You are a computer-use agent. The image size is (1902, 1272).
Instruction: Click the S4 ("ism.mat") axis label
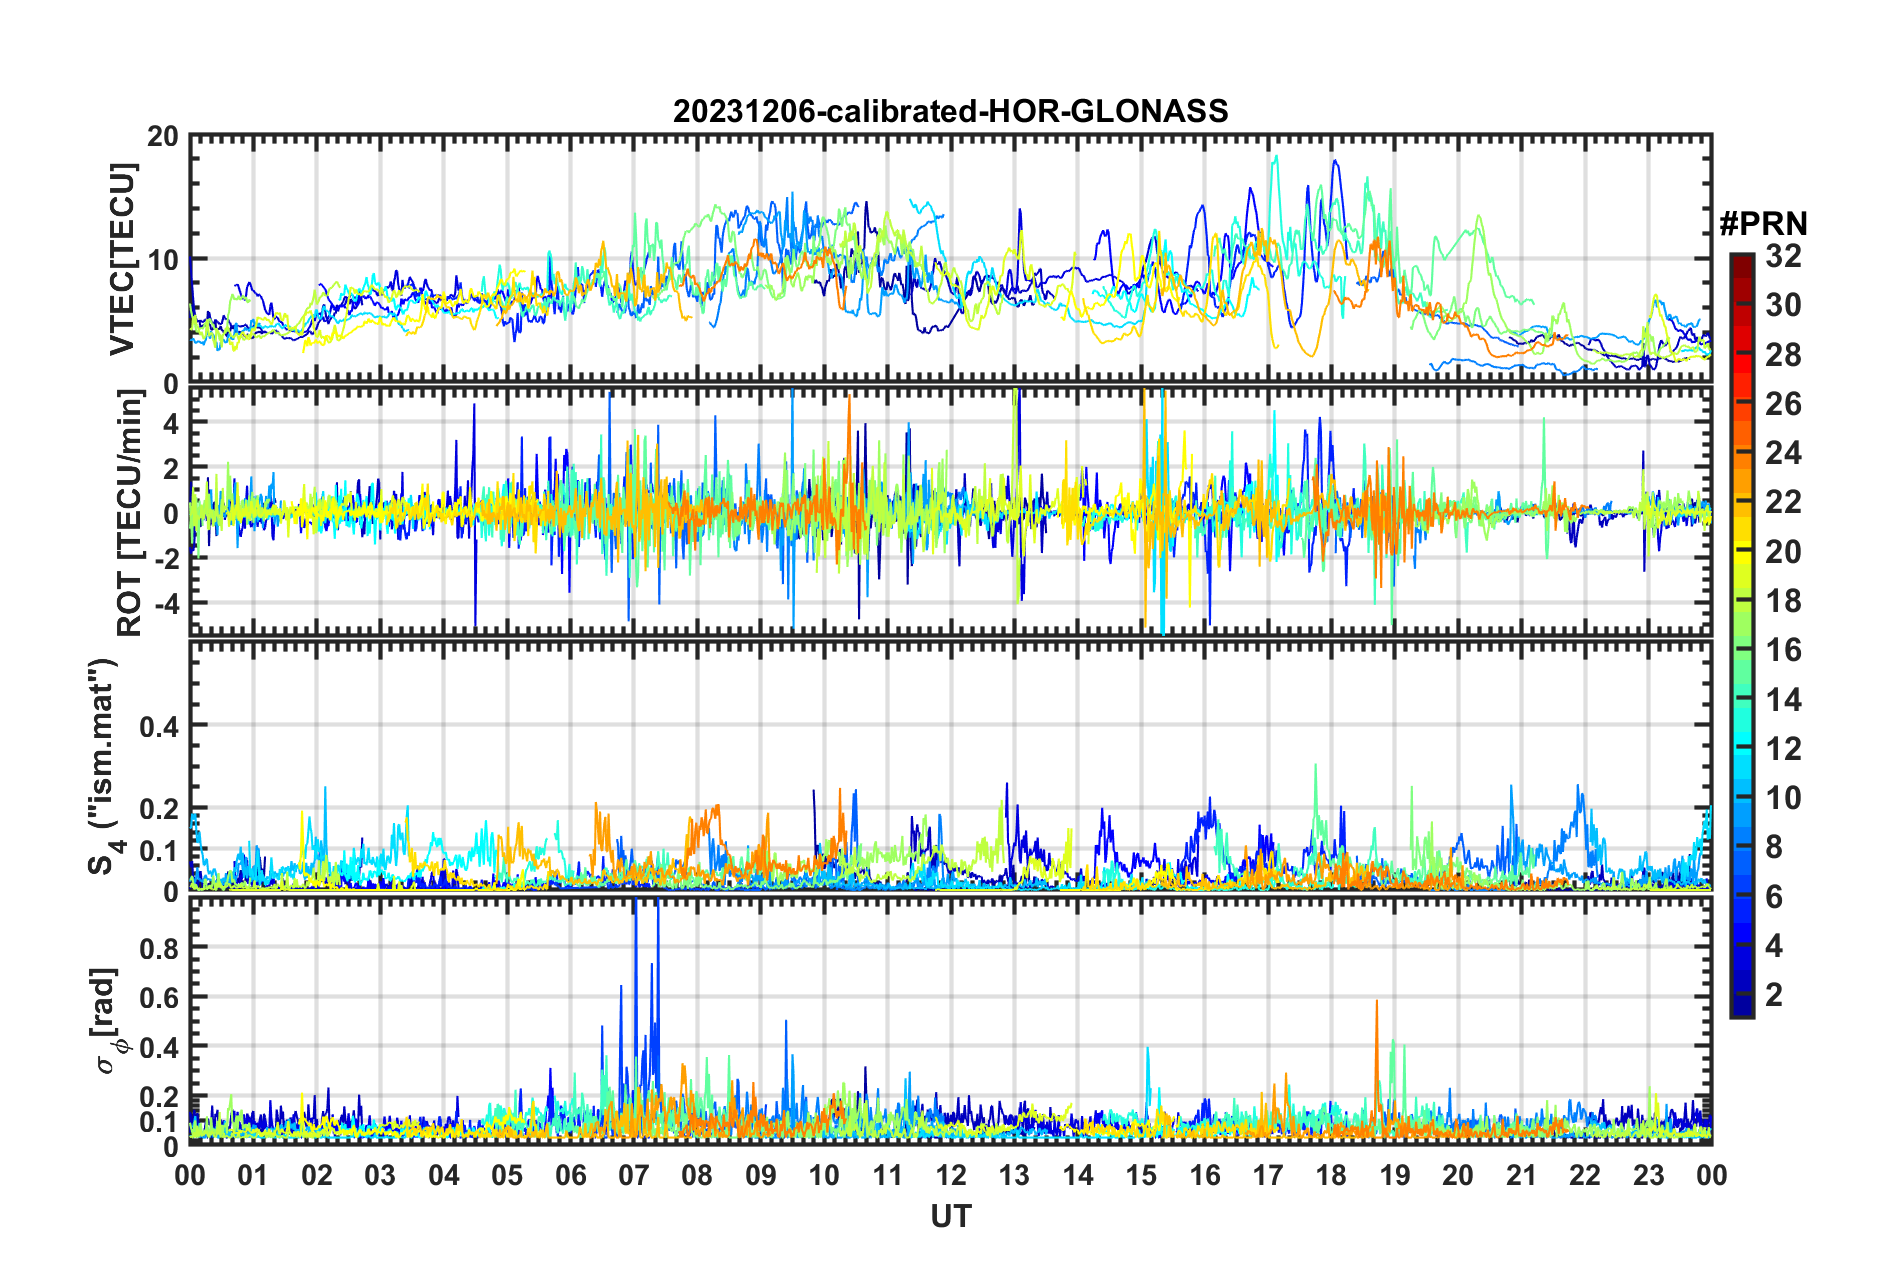(x=103, y=766)
